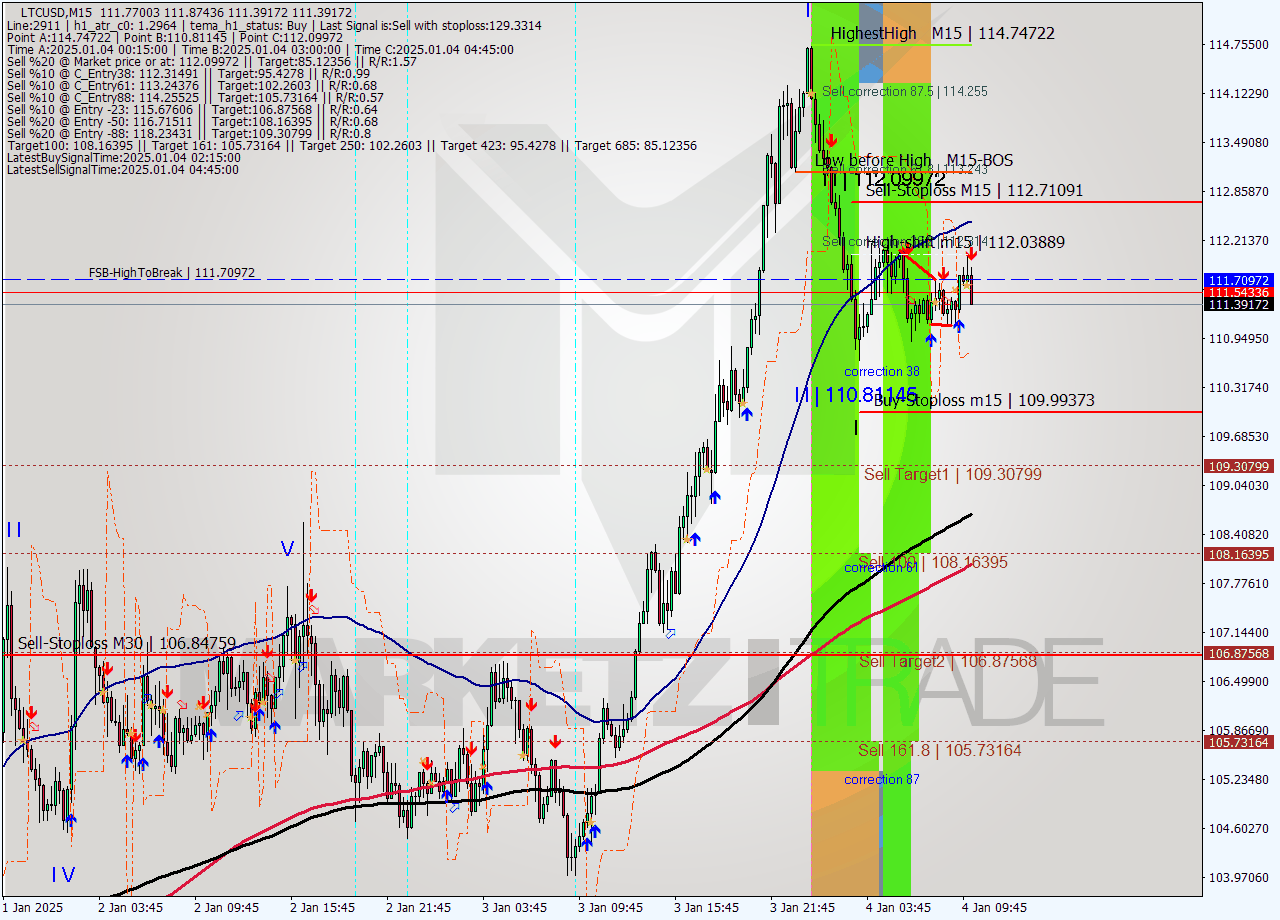Click the Sell Target1 | 109.30799 label

point(952,474)
